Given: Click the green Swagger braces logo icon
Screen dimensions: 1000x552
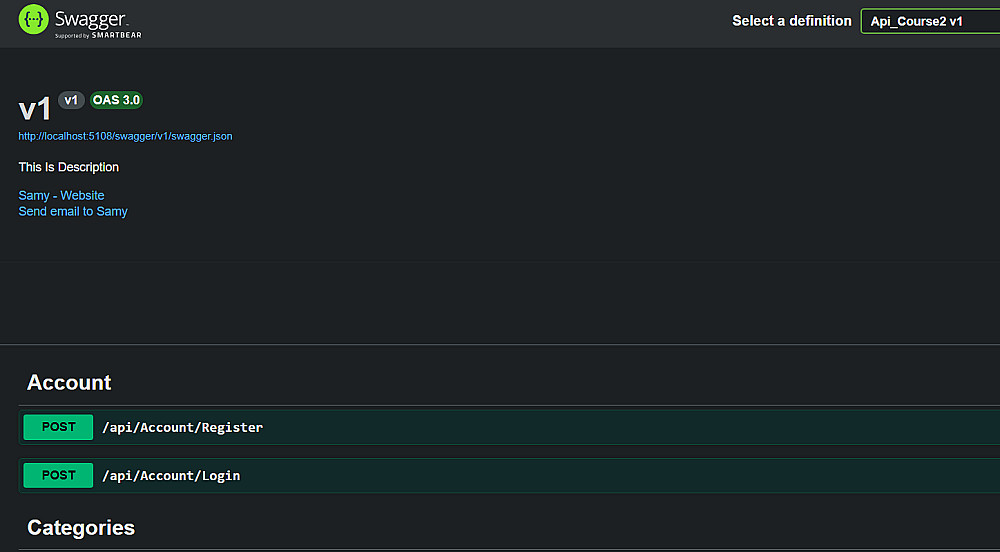Looking at the screenshot, I should (34, 20).
